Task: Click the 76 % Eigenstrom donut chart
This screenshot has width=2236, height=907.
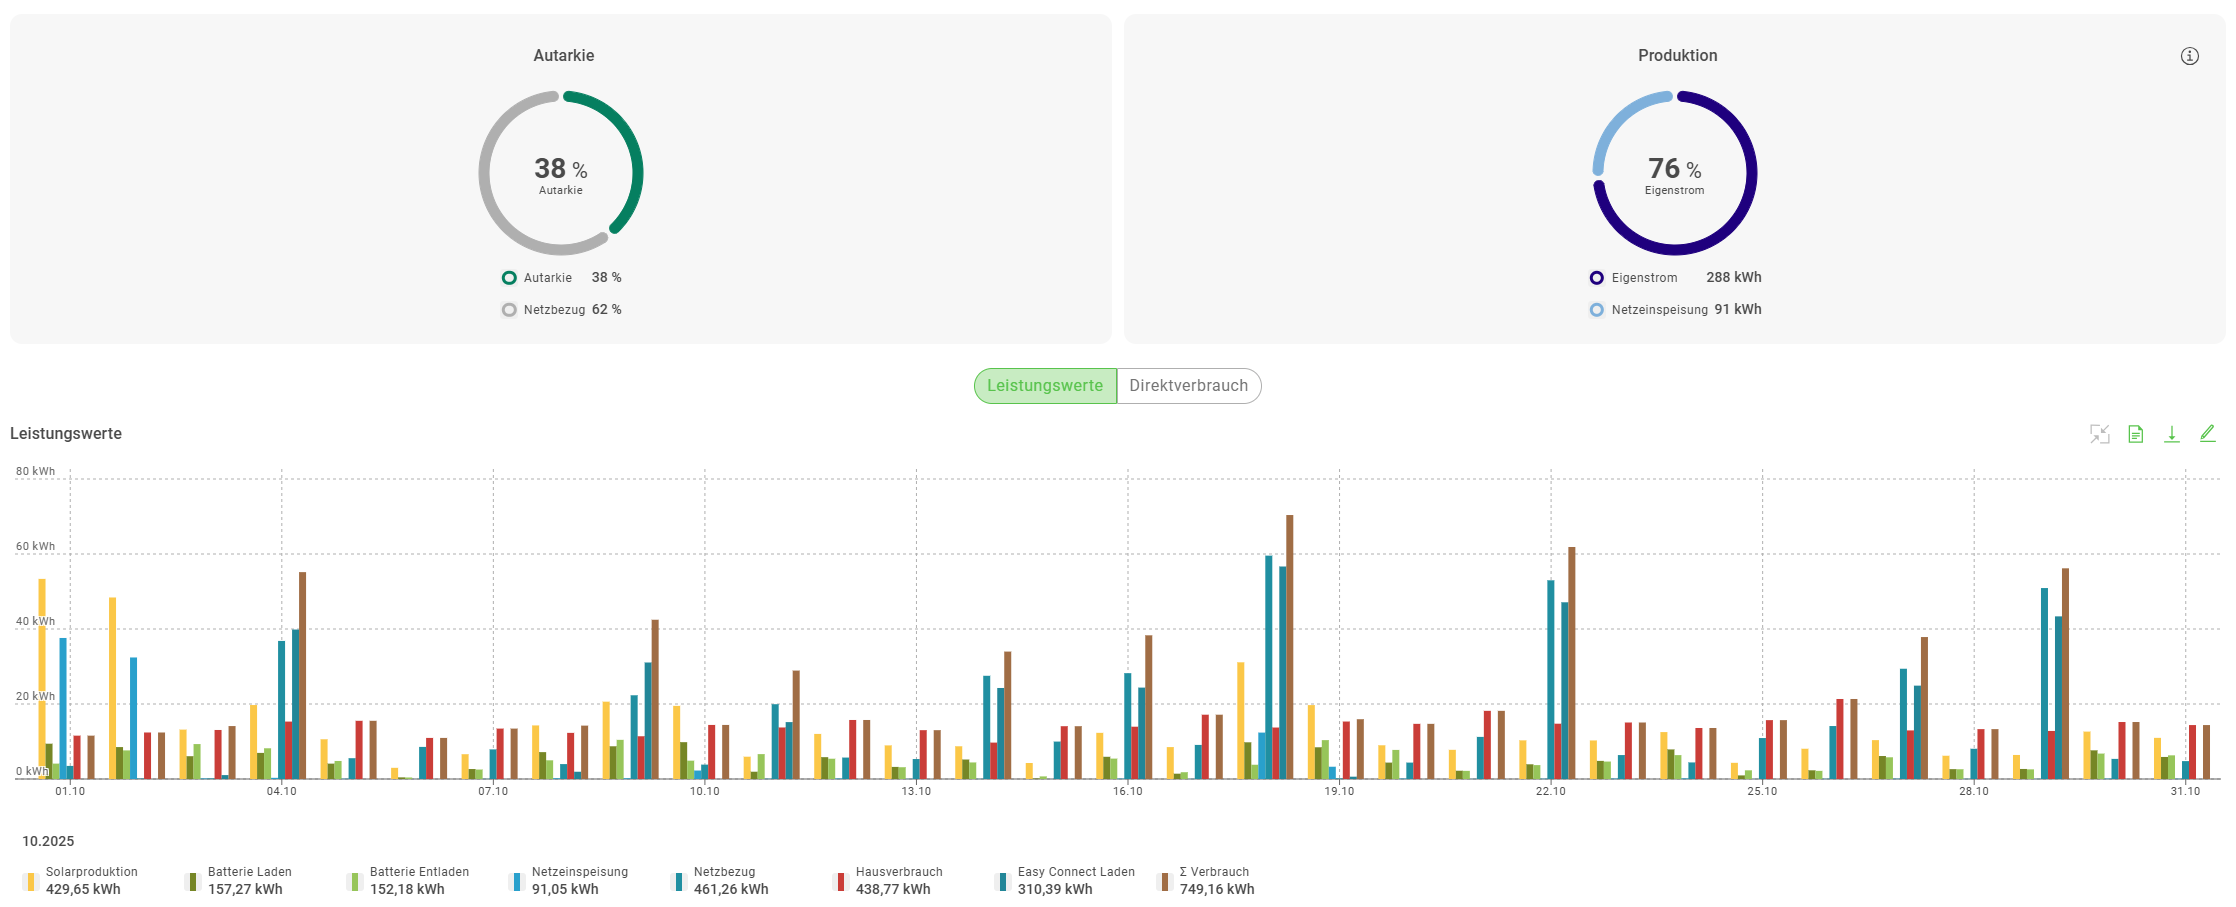Action: tap(1674, 173)
